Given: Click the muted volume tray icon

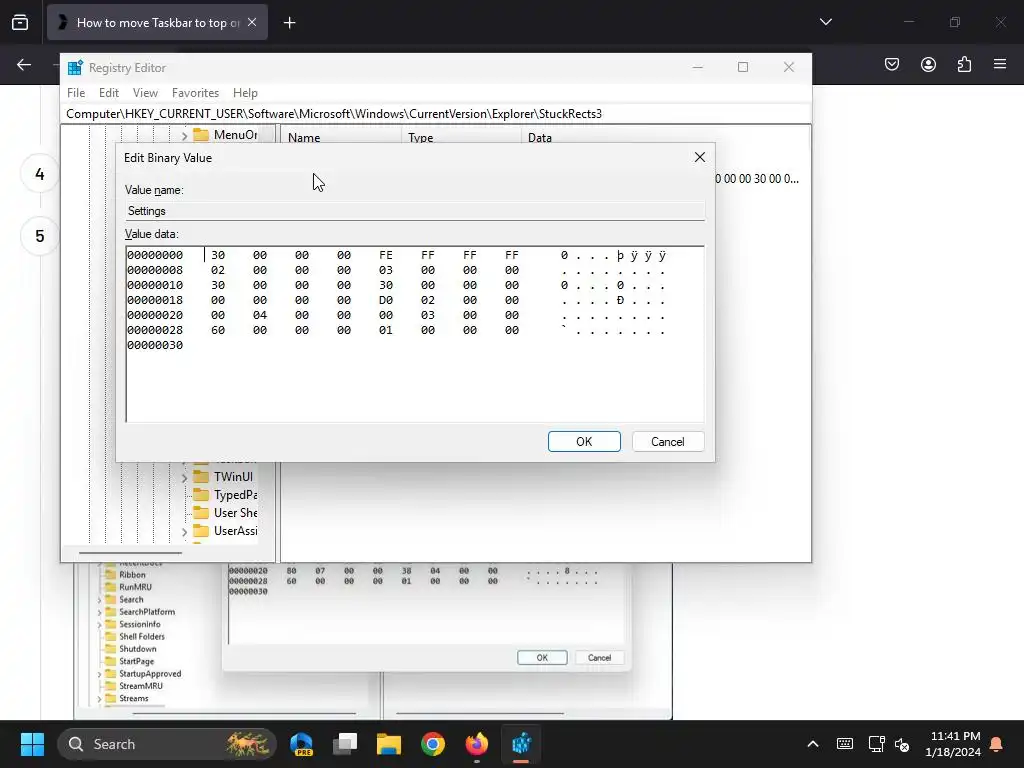Looking at the screenshot, I should coord(902,744).
